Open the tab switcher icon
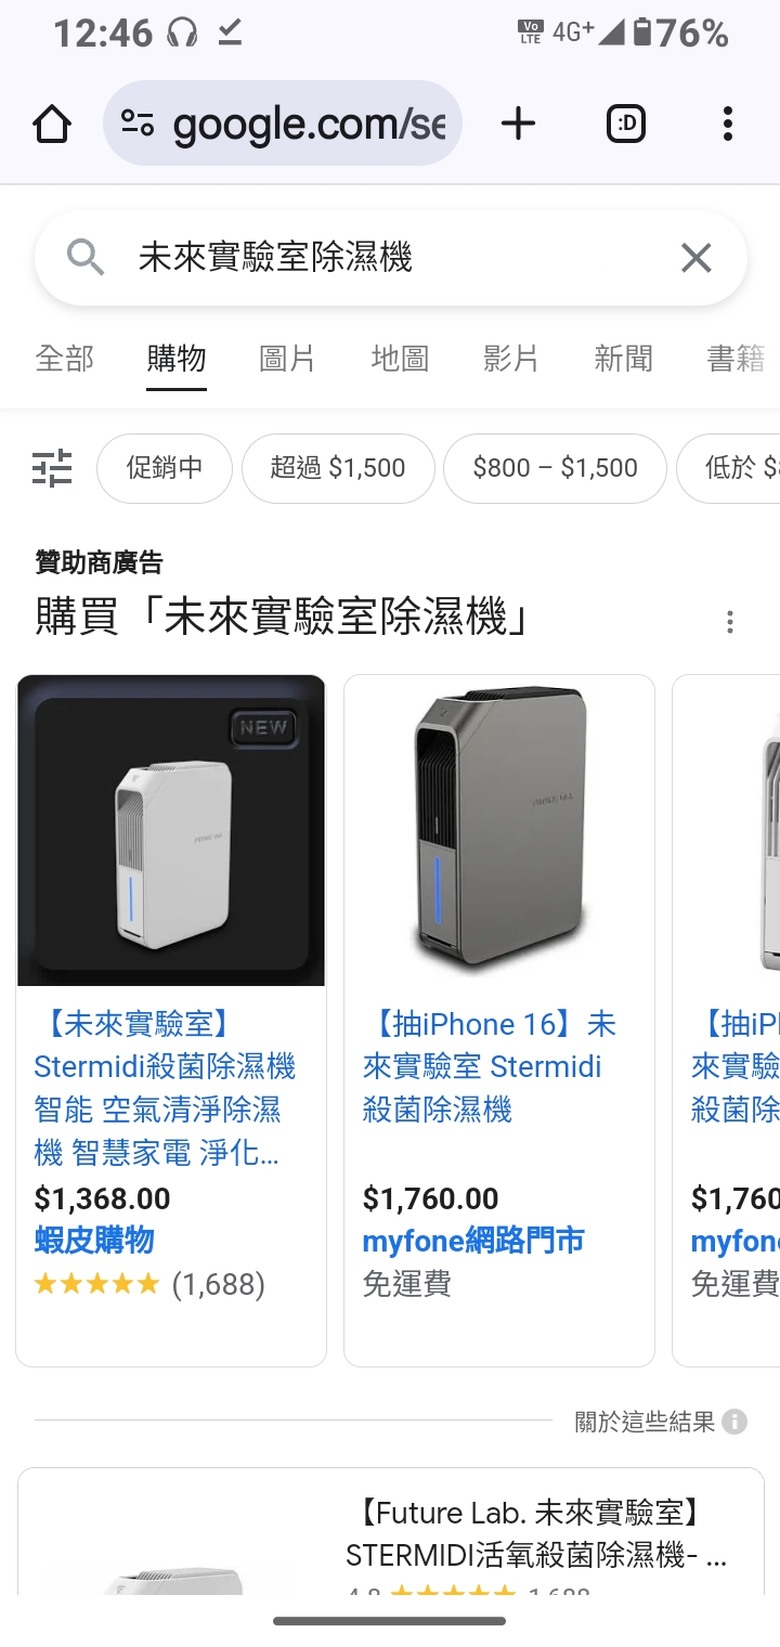780x1647 pixels. 626,124
